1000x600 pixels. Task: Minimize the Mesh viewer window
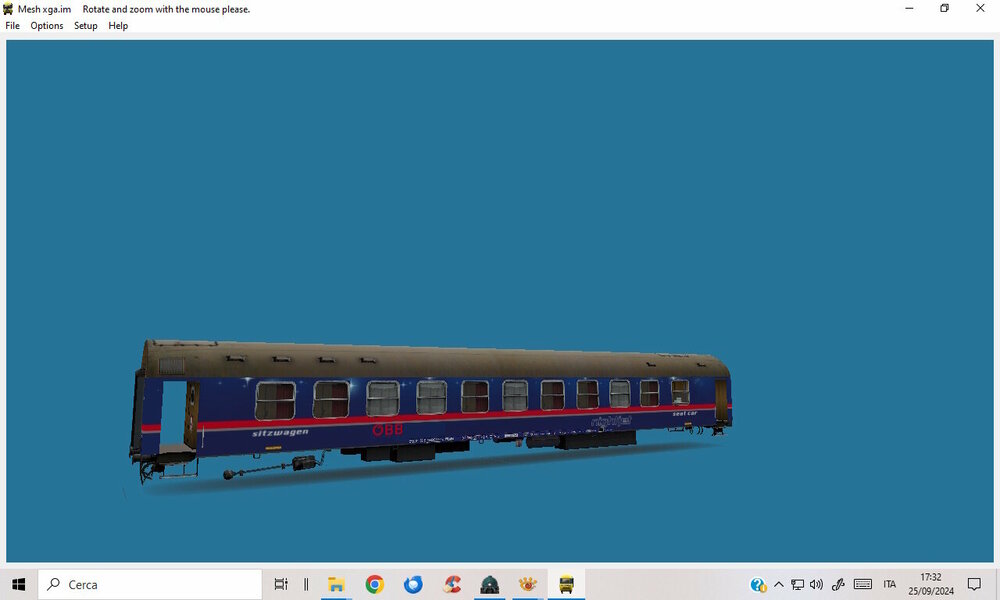[x=909, y=8]
